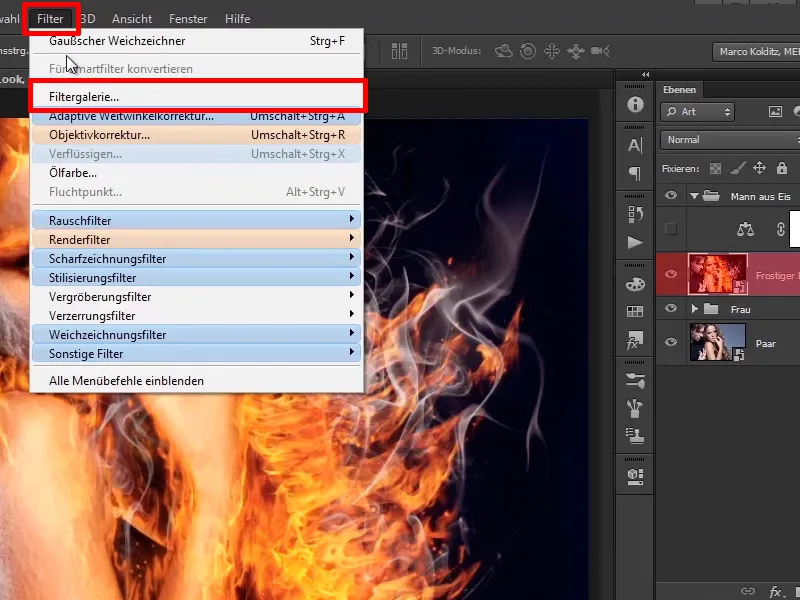This screenshot has width=800, height=600.
Task: Choose Adaptive Weitwinkelkorrektur menu entry
Action: click(x=196, y=116)
